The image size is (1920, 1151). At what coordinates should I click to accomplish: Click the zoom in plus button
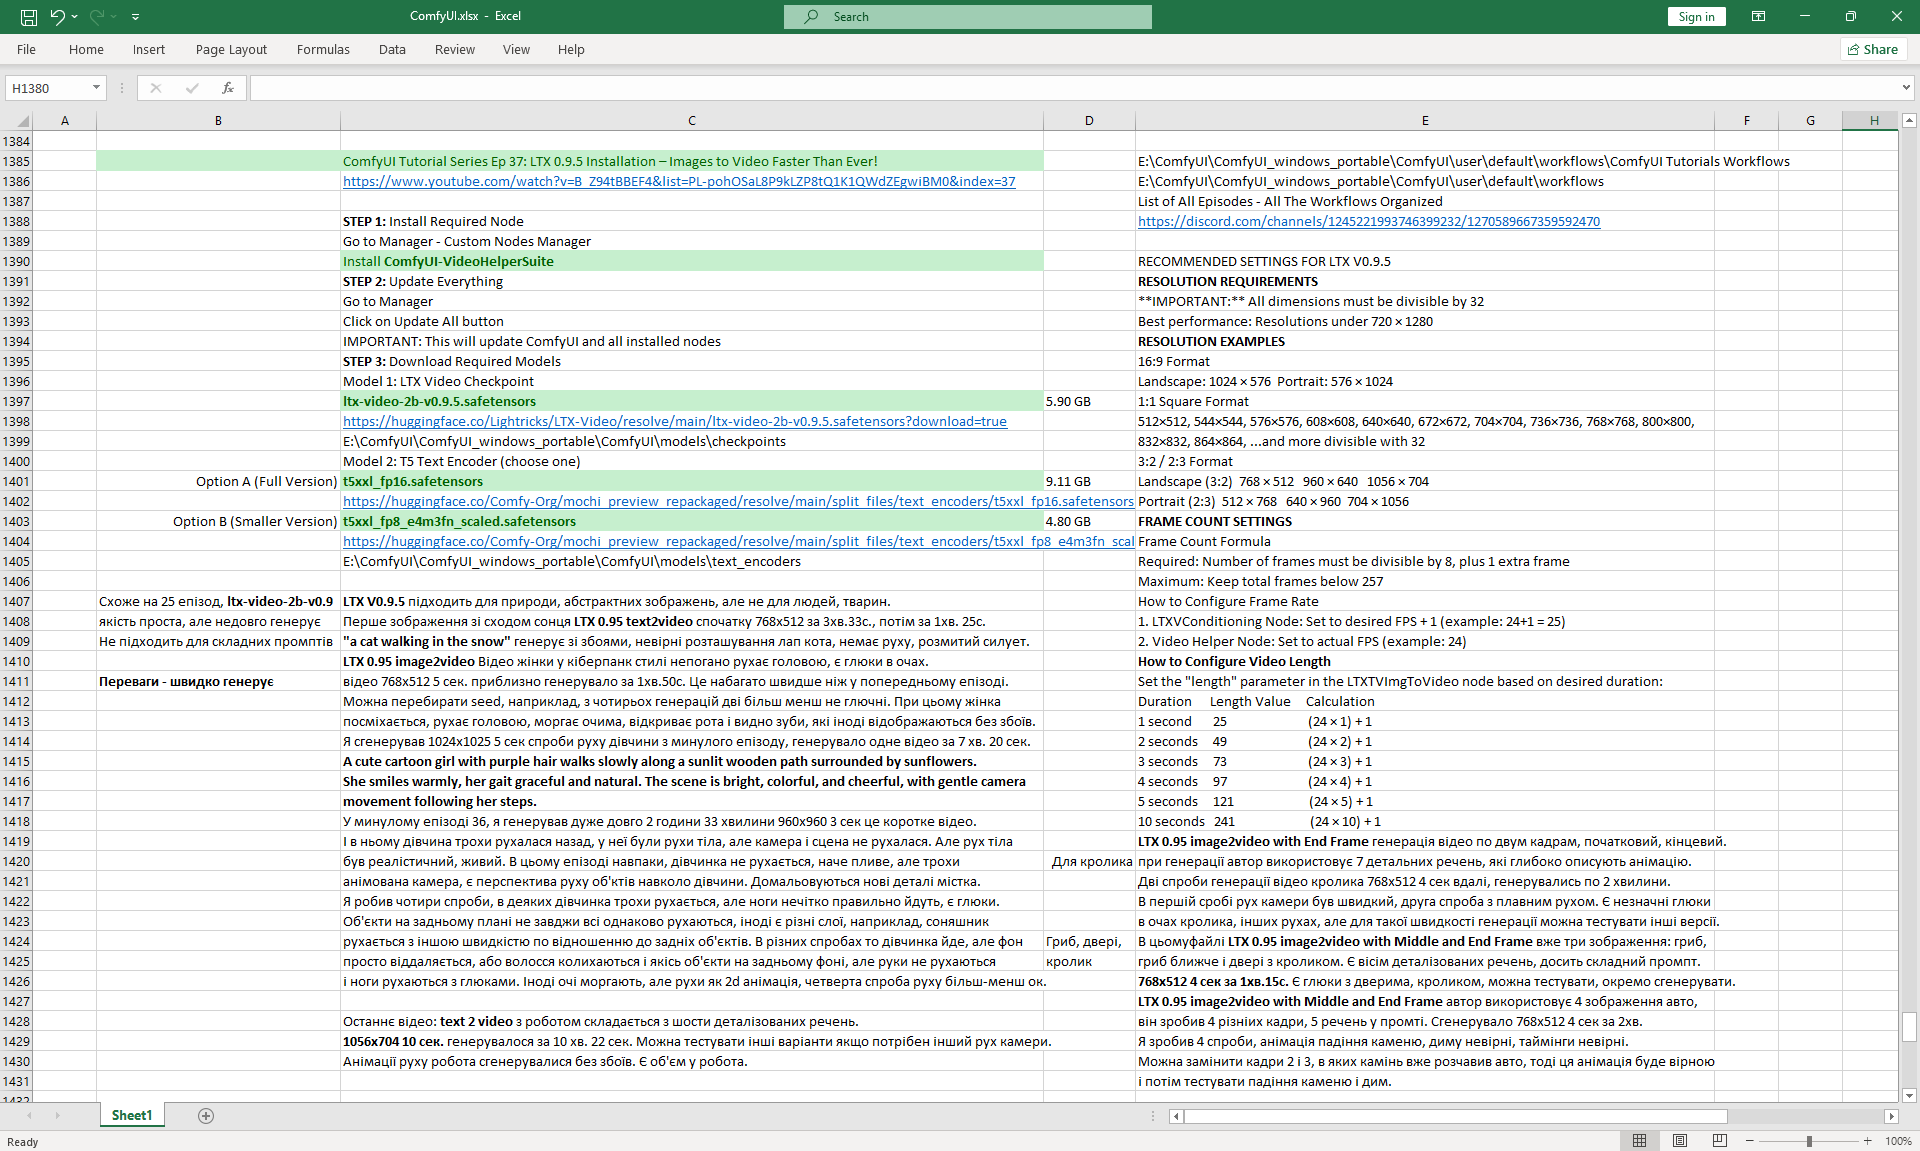click(x=1867, y=1141)
